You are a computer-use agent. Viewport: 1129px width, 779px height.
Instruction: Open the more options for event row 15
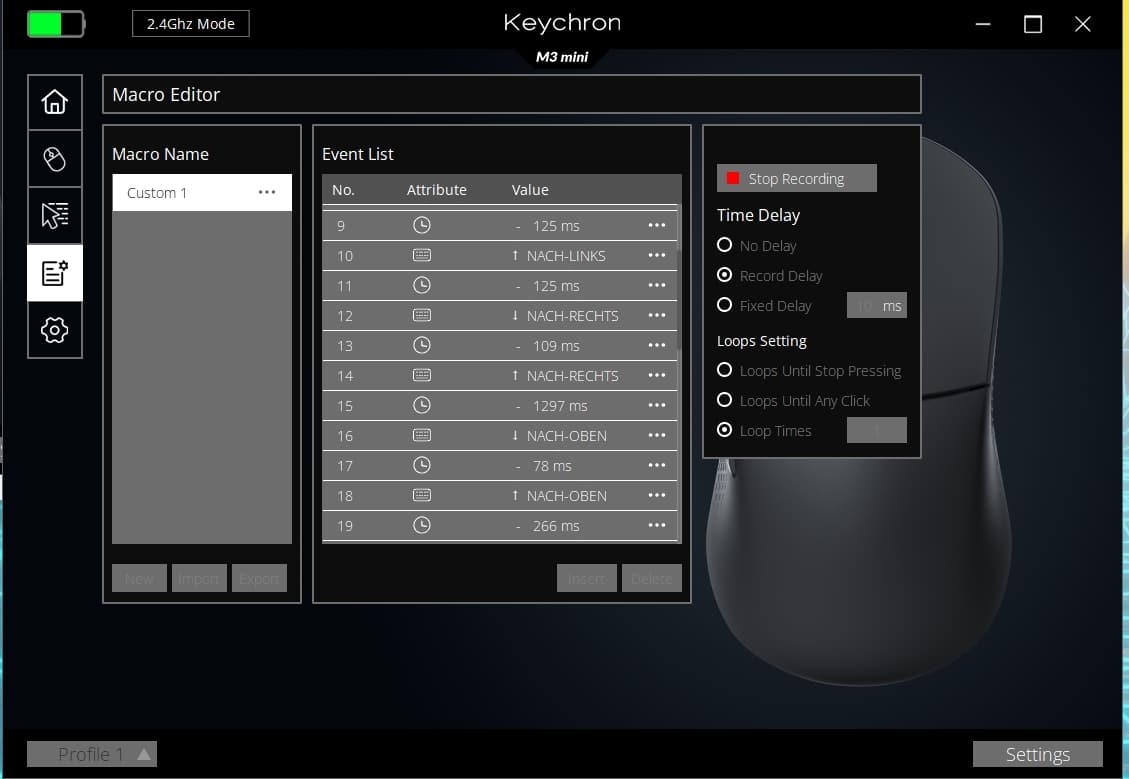coord(656,405)
